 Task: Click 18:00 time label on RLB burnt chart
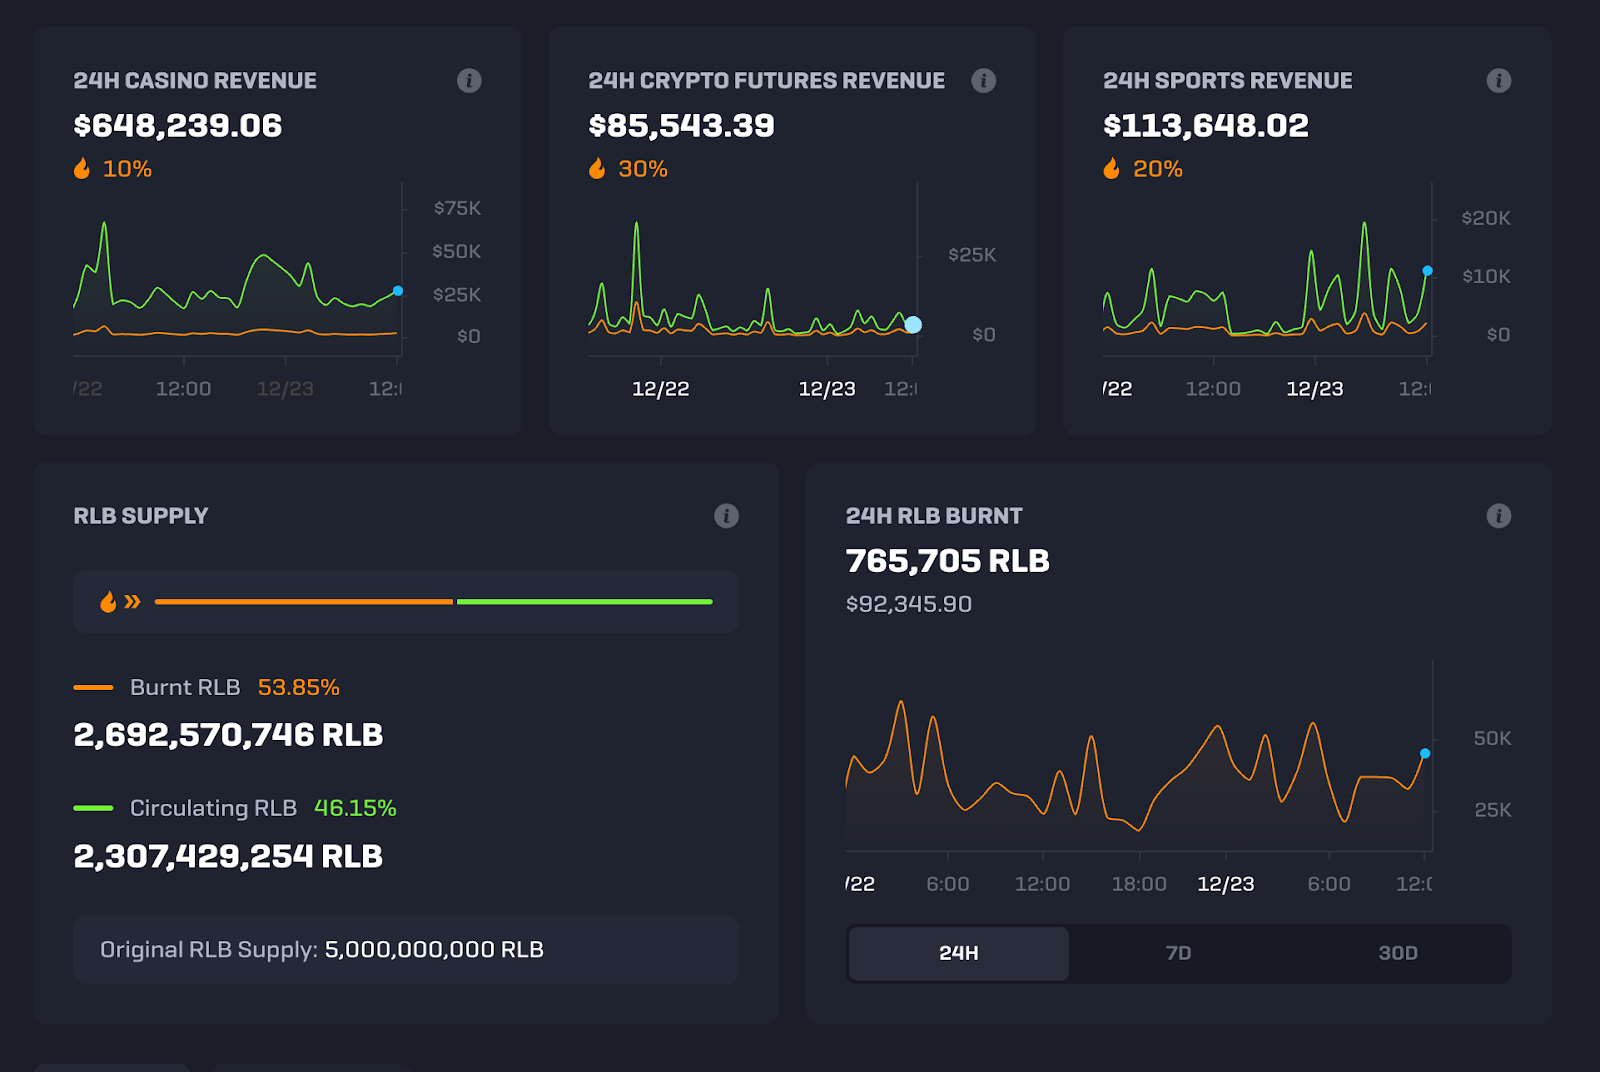tap(1139, 884)
